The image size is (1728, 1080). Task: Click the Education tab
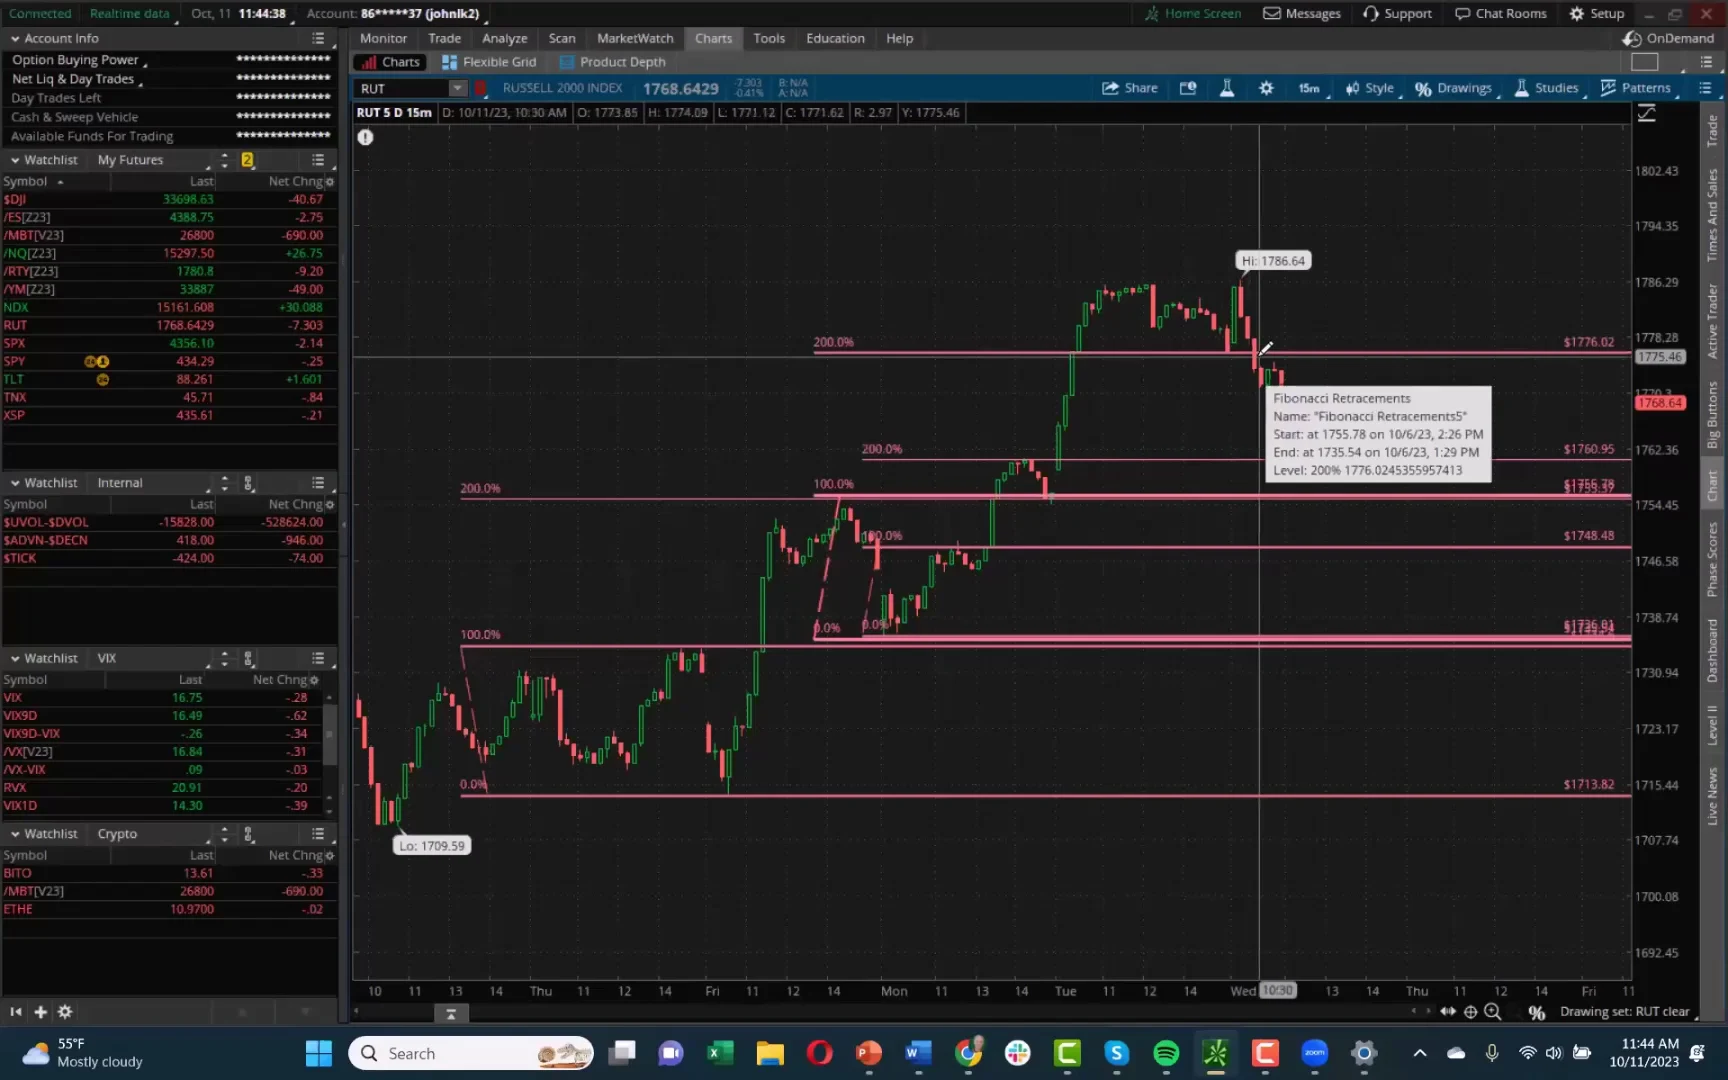click(x=835, y=38)
